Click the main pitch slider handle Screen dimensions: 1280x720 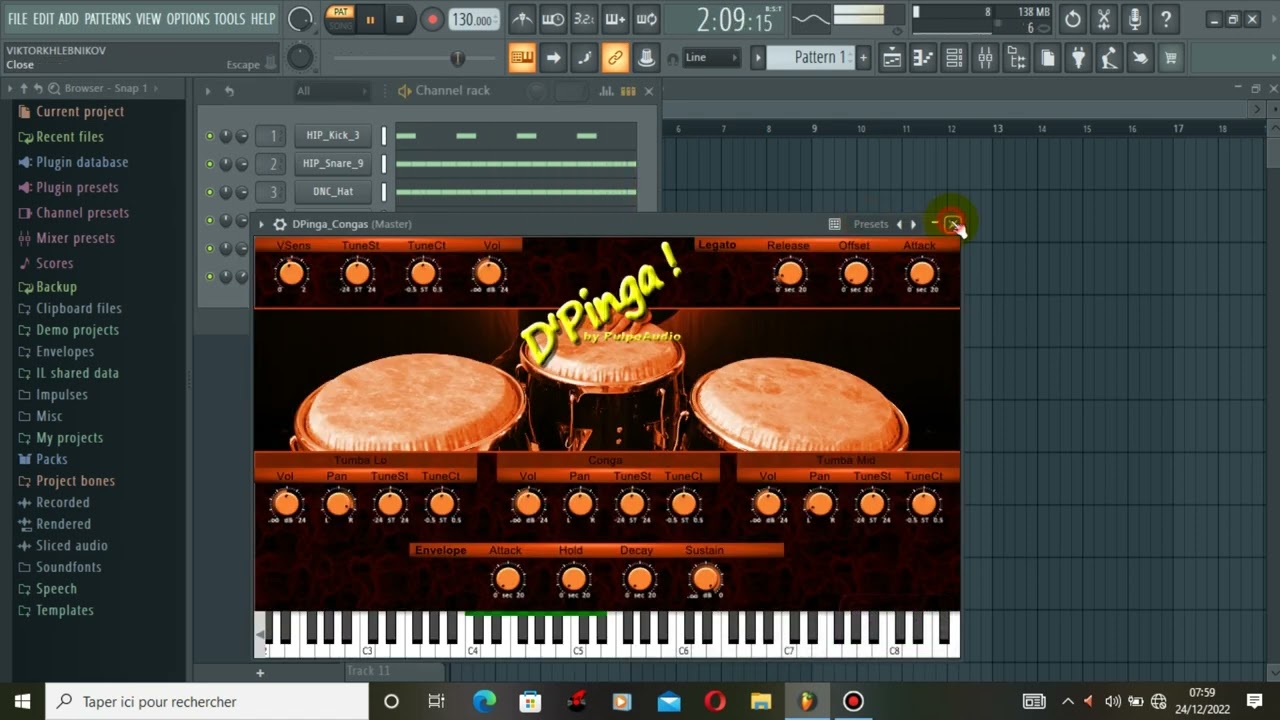(458, 59)
